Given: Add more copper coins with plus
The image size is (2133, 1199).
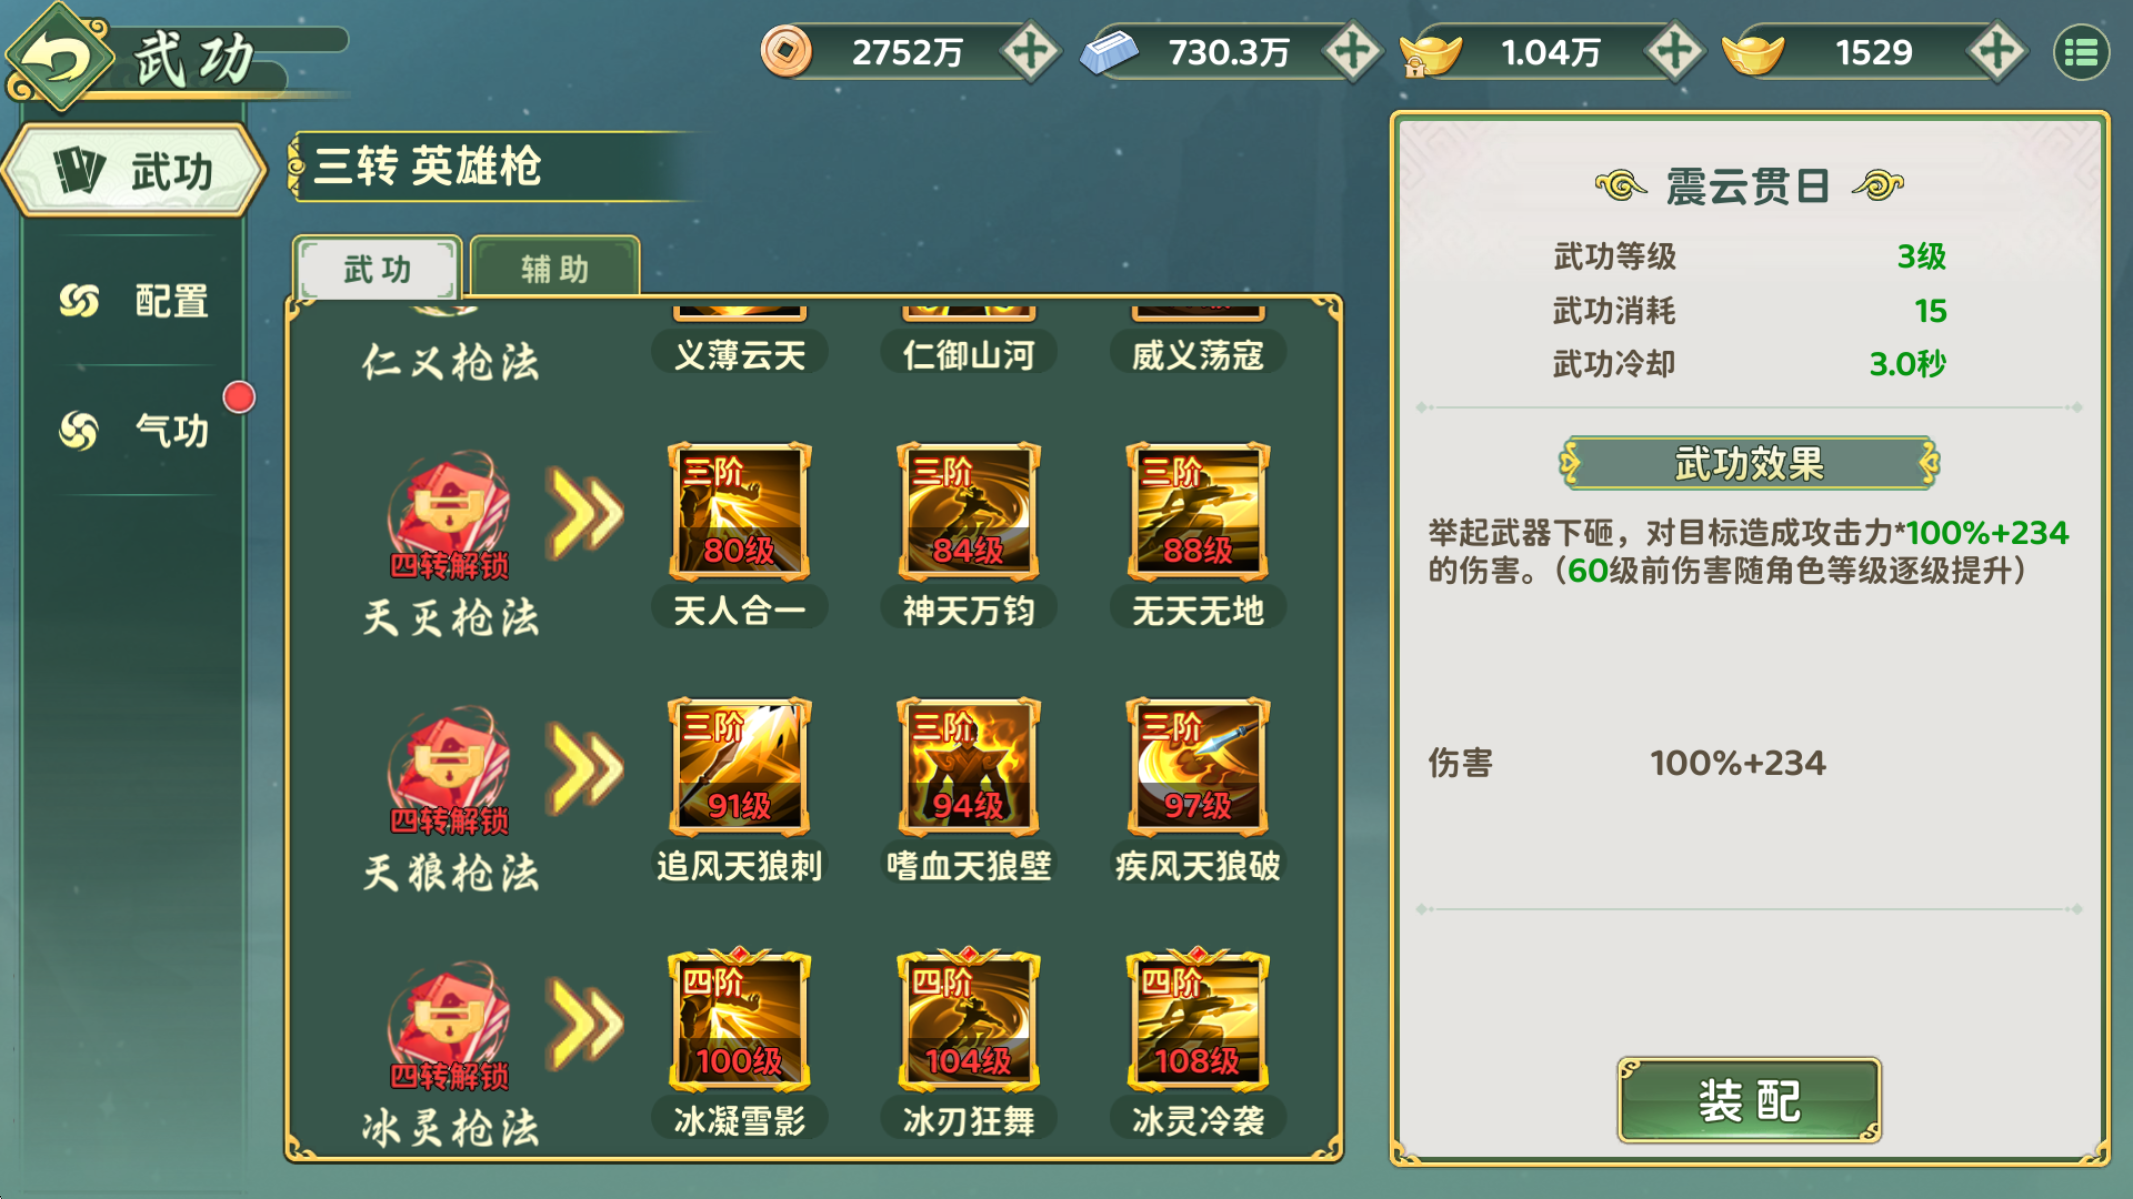Looking at the screenshot, I should [1030, 51].
